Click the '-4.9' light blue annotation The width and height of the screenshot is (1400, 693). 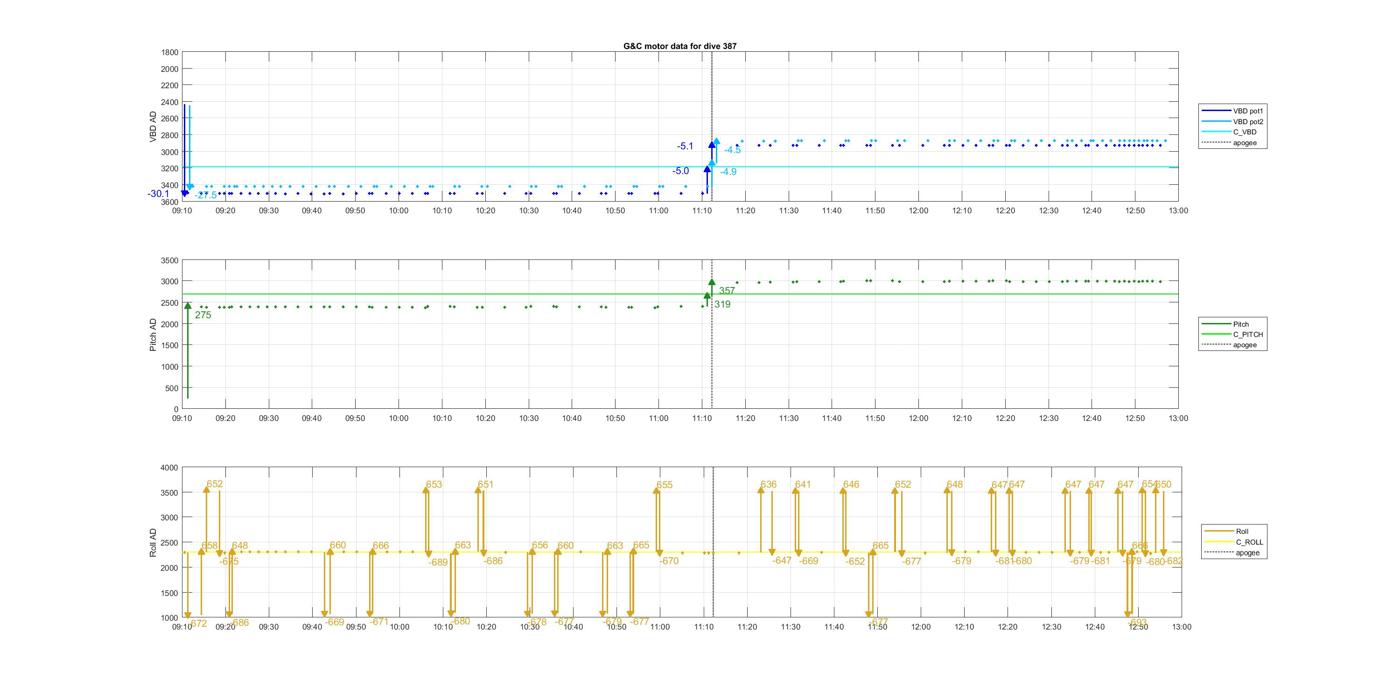[728, 172]
